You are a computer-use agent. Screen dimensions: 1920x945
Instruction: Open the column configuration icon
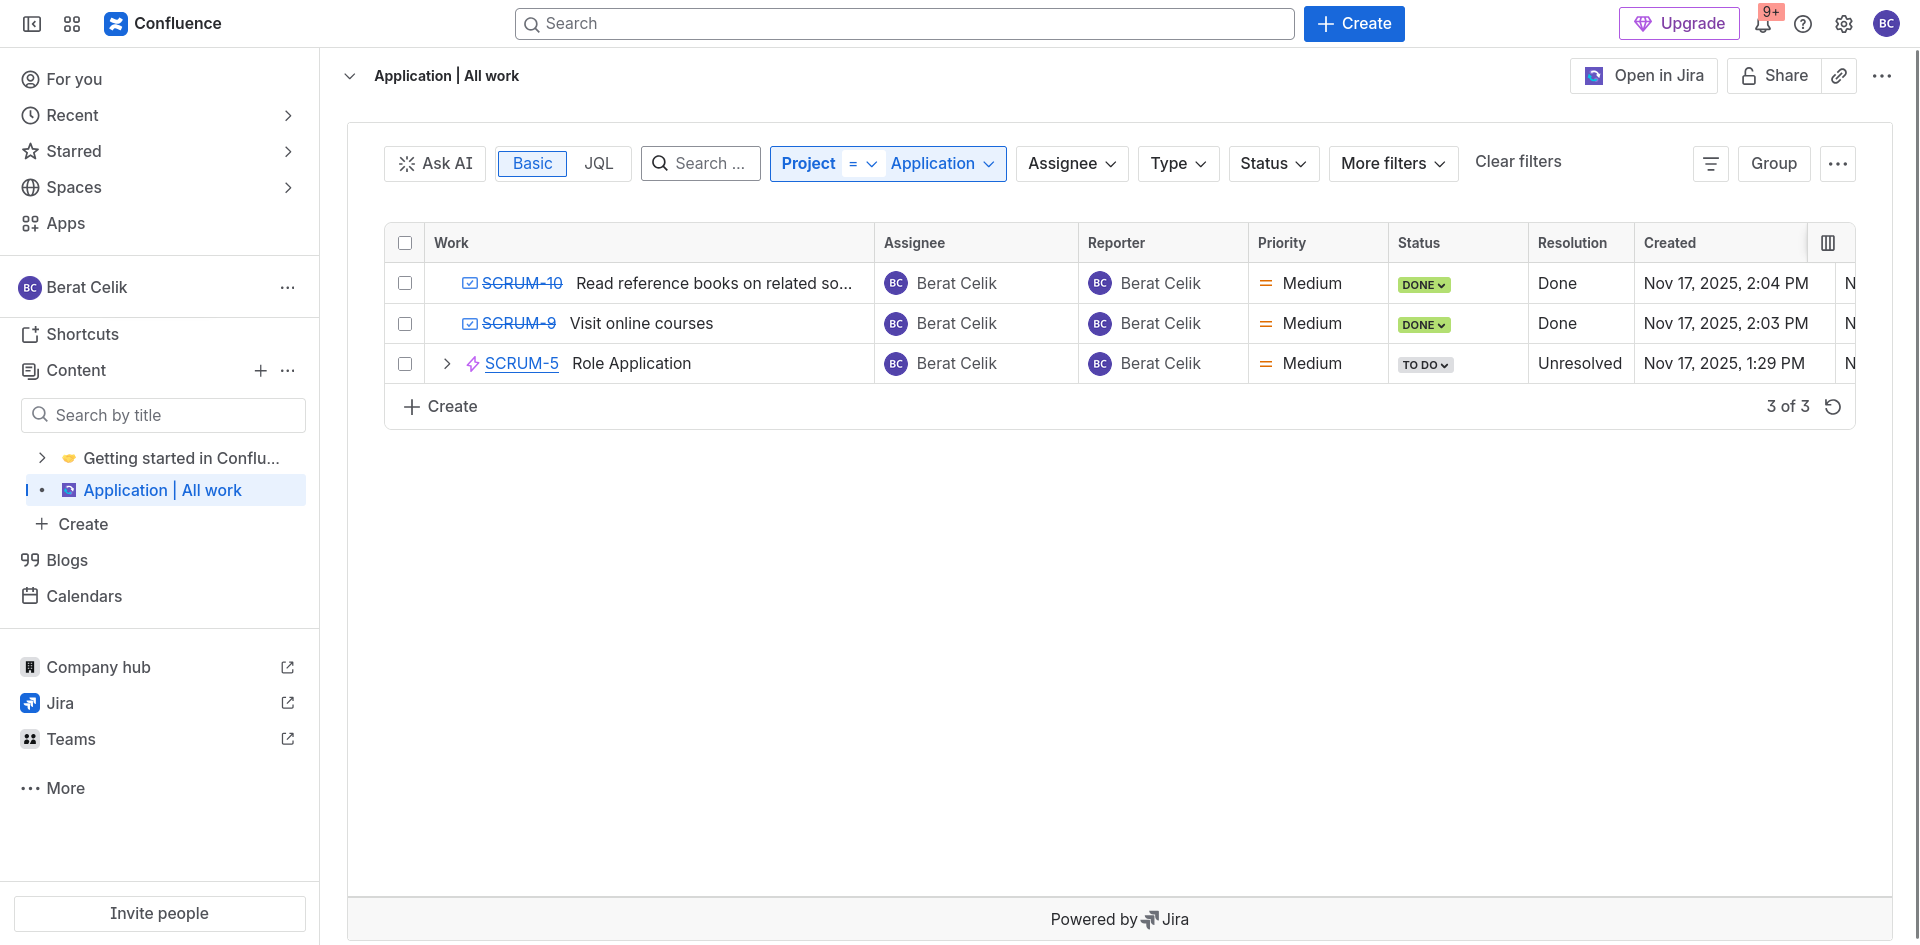click(1828, 243)
